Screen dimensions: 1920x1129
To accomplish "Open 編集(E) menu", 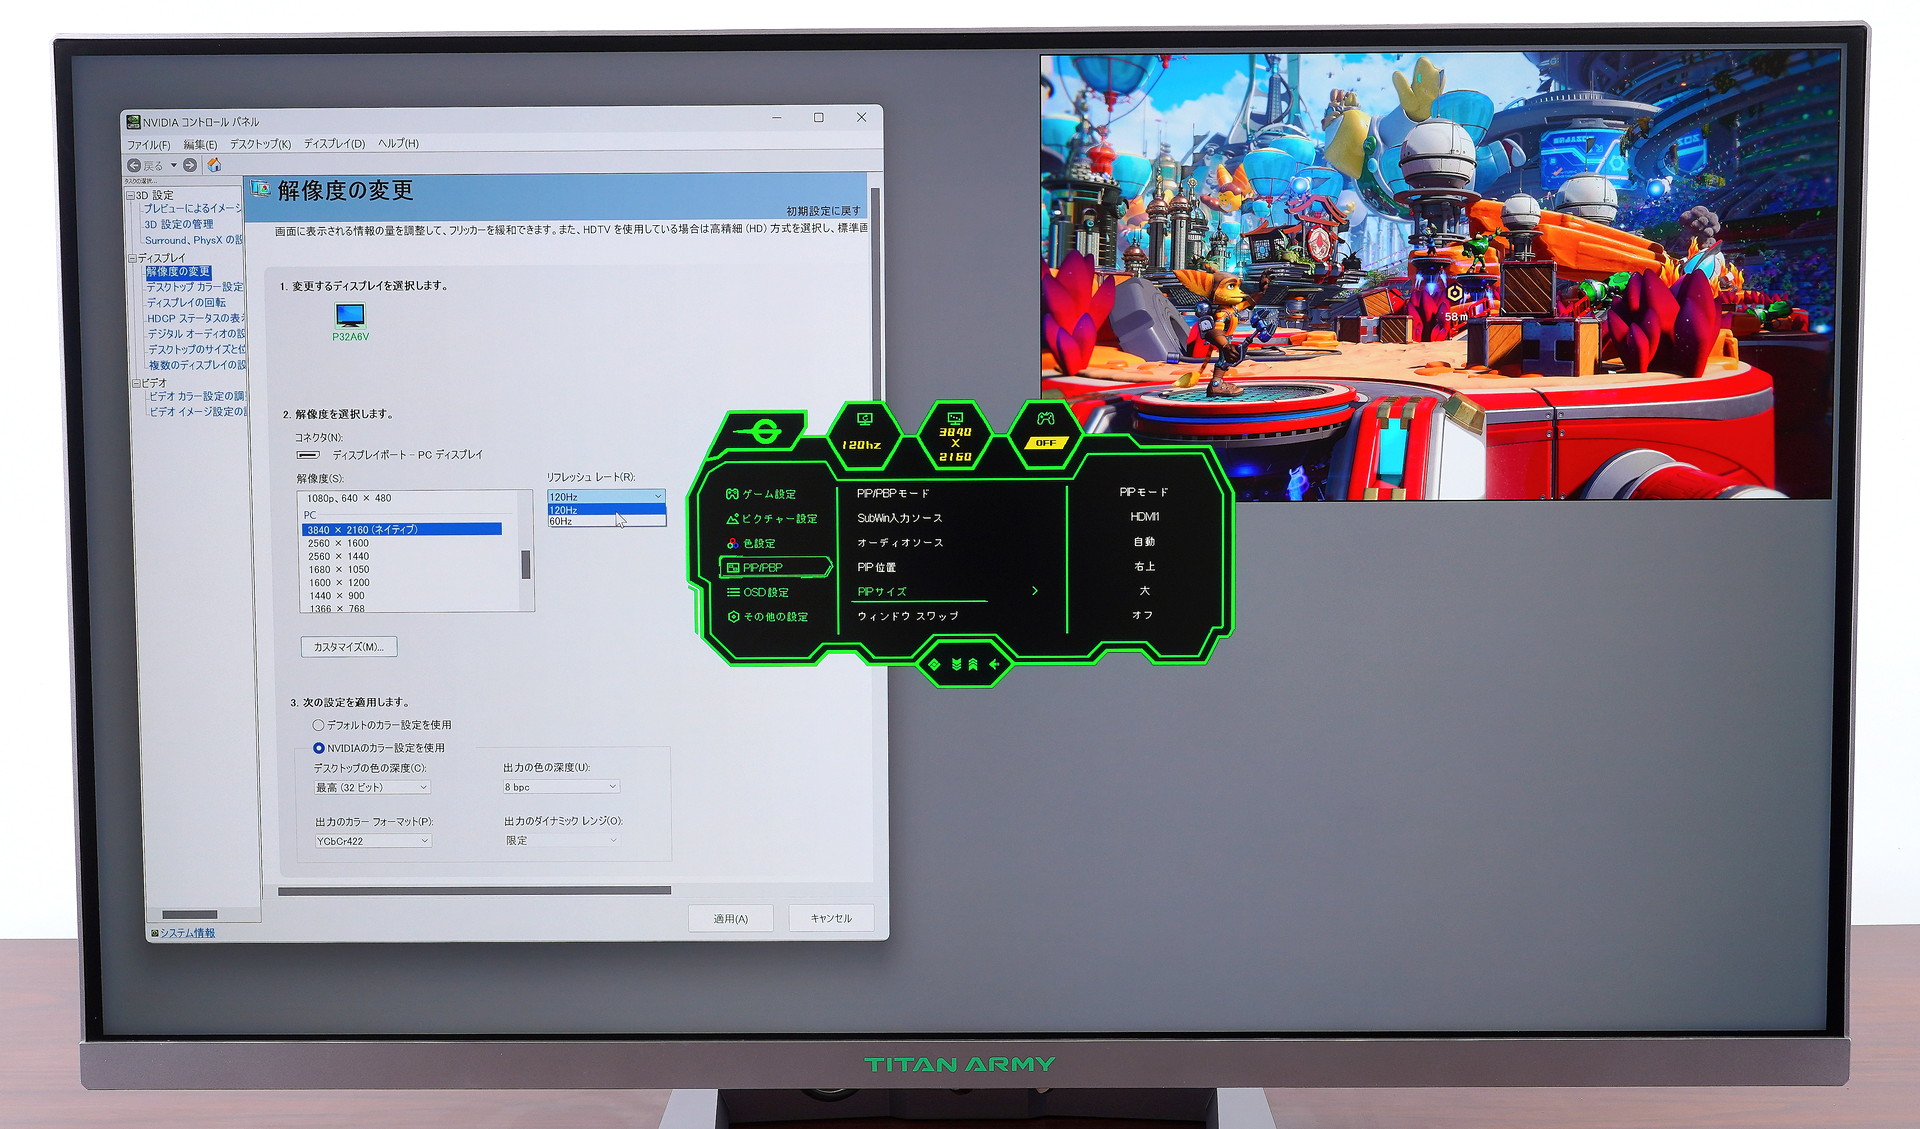I will point(200,145).
